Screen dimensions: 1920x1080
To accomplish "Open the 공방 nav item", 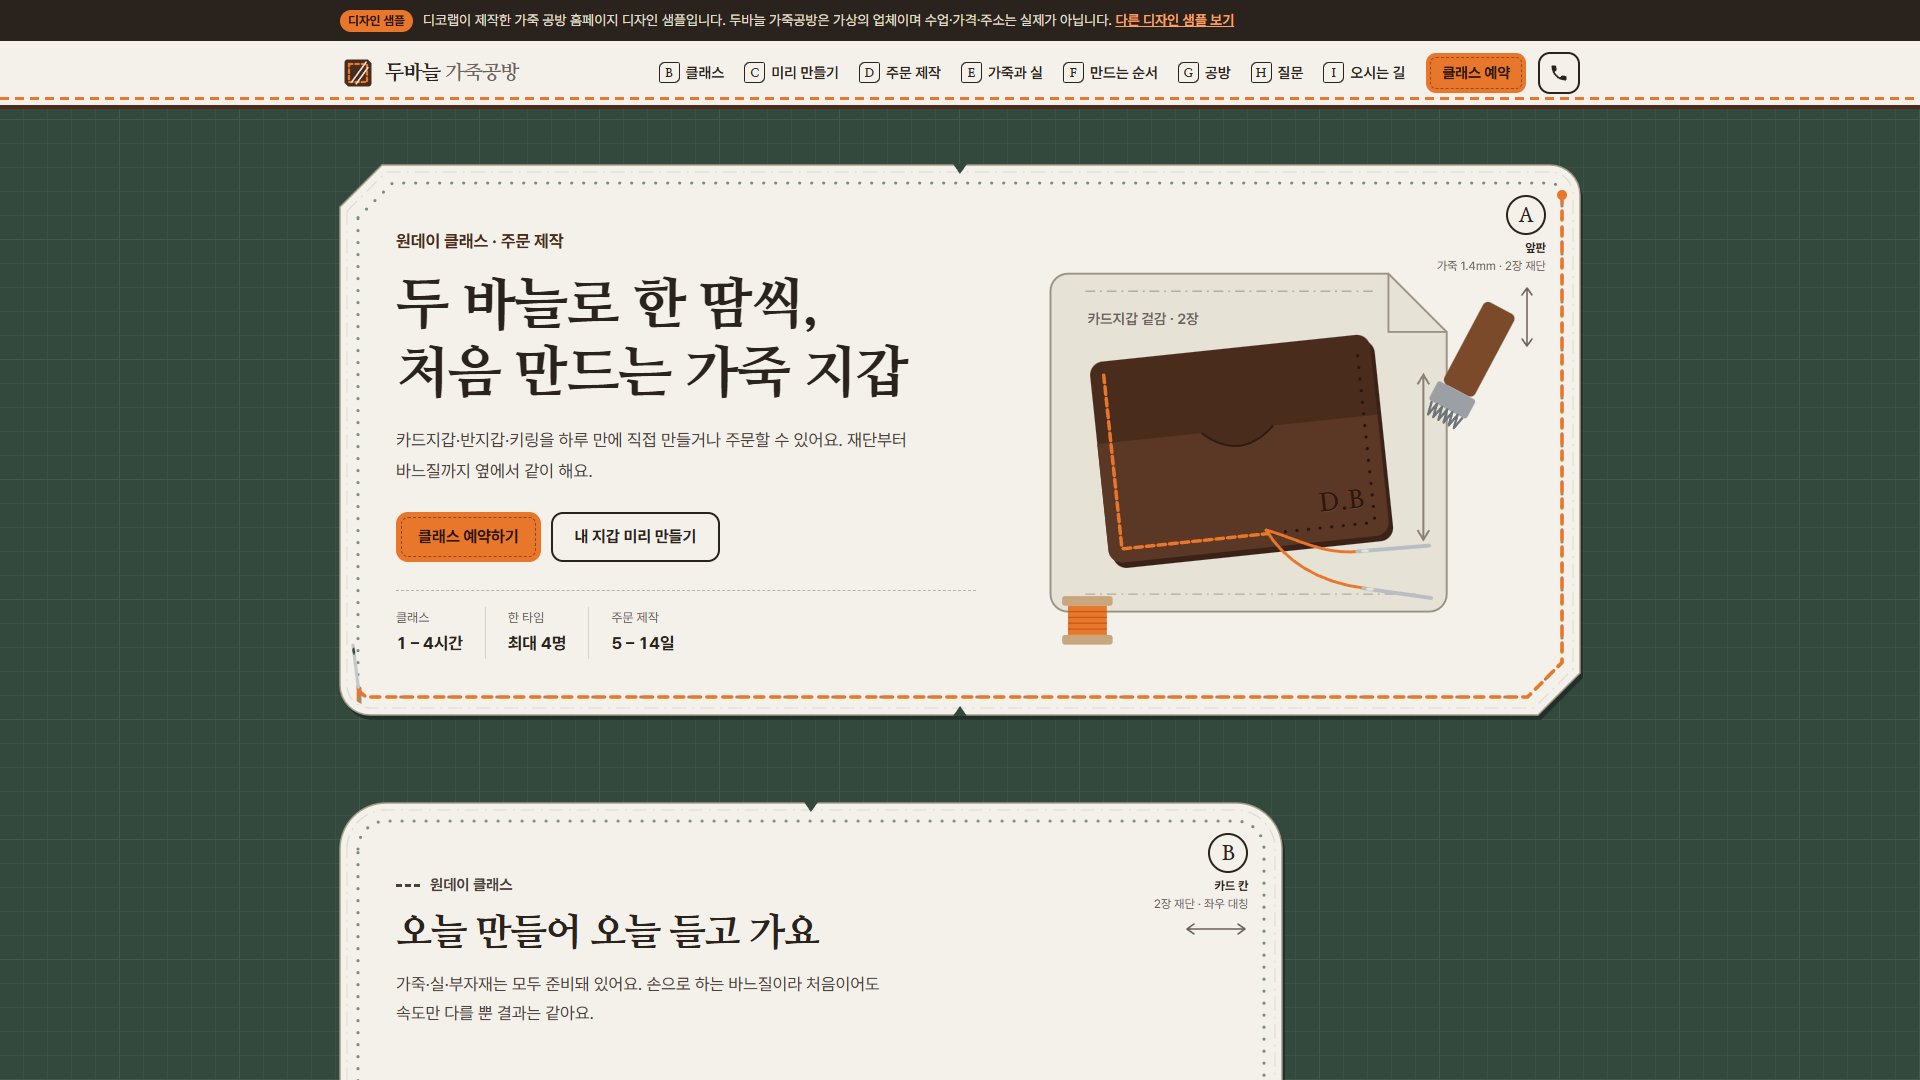I will pyautogui.click(x=1205, y=73).
